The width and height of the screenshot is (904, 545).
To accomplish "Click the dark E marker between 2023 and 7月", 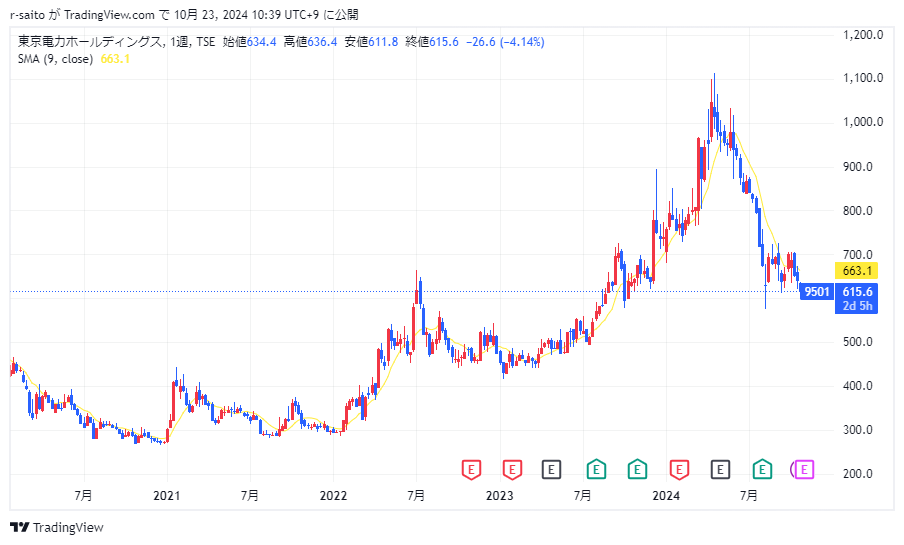I will click(551, 469).
